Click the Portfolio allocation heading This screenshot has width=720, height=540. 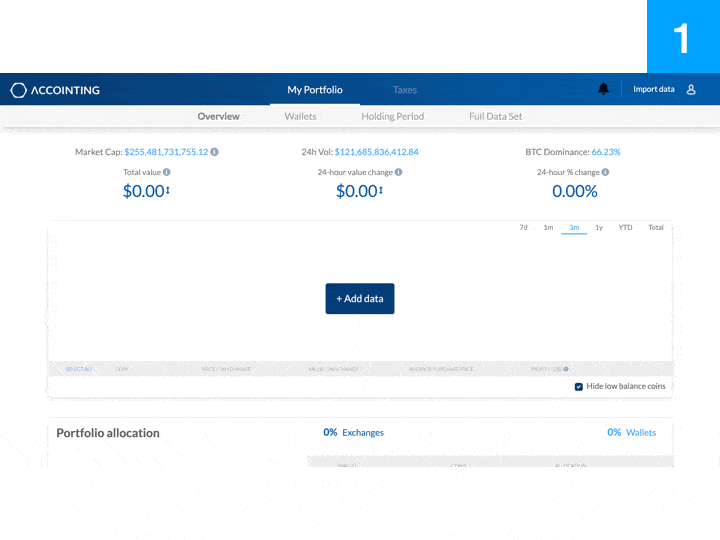pyautogui.click(x=108, y=433)
